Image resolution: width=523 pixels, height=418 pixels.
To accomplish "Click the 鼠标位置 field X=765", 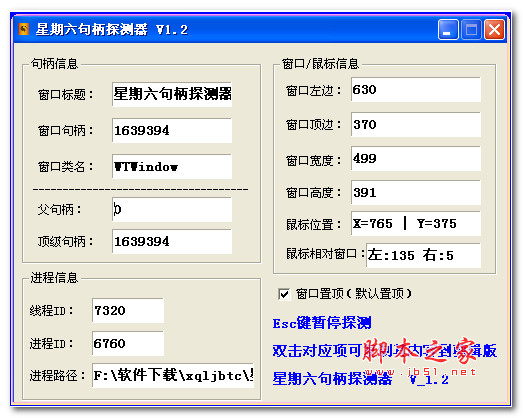I will 416,224.
